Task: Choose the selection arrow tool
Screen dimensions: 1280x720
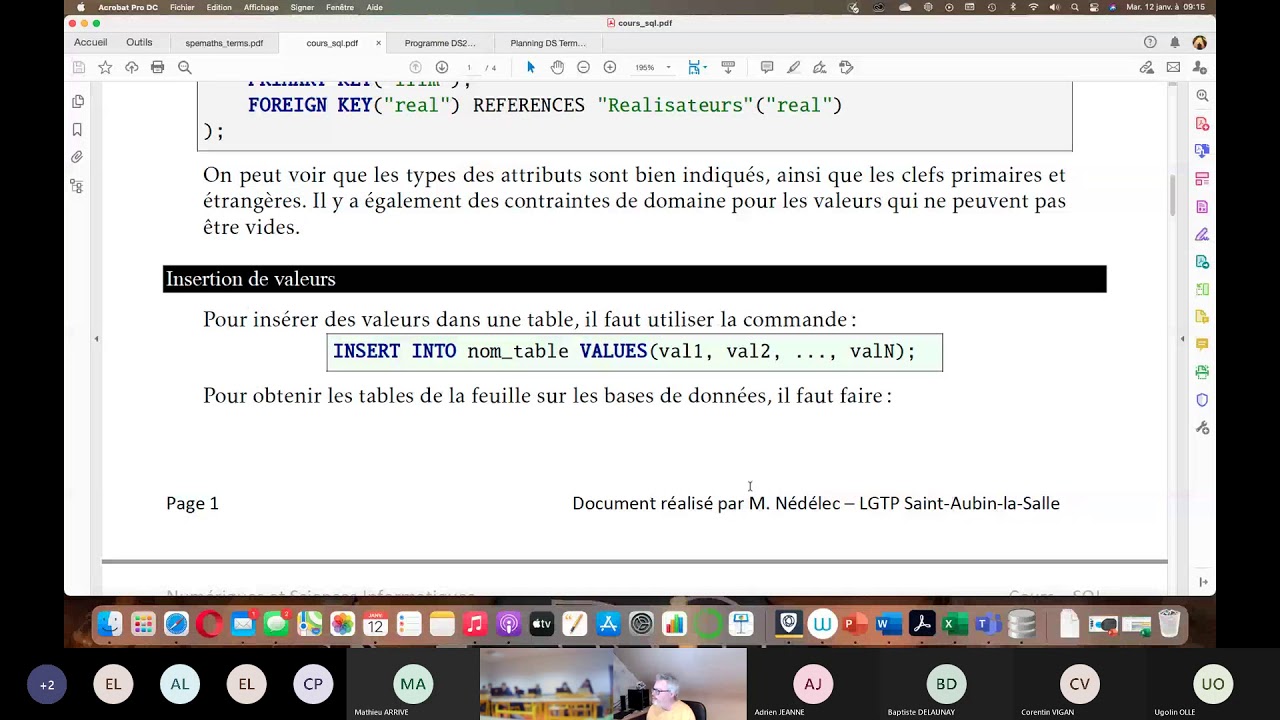Action: [531, 67]
